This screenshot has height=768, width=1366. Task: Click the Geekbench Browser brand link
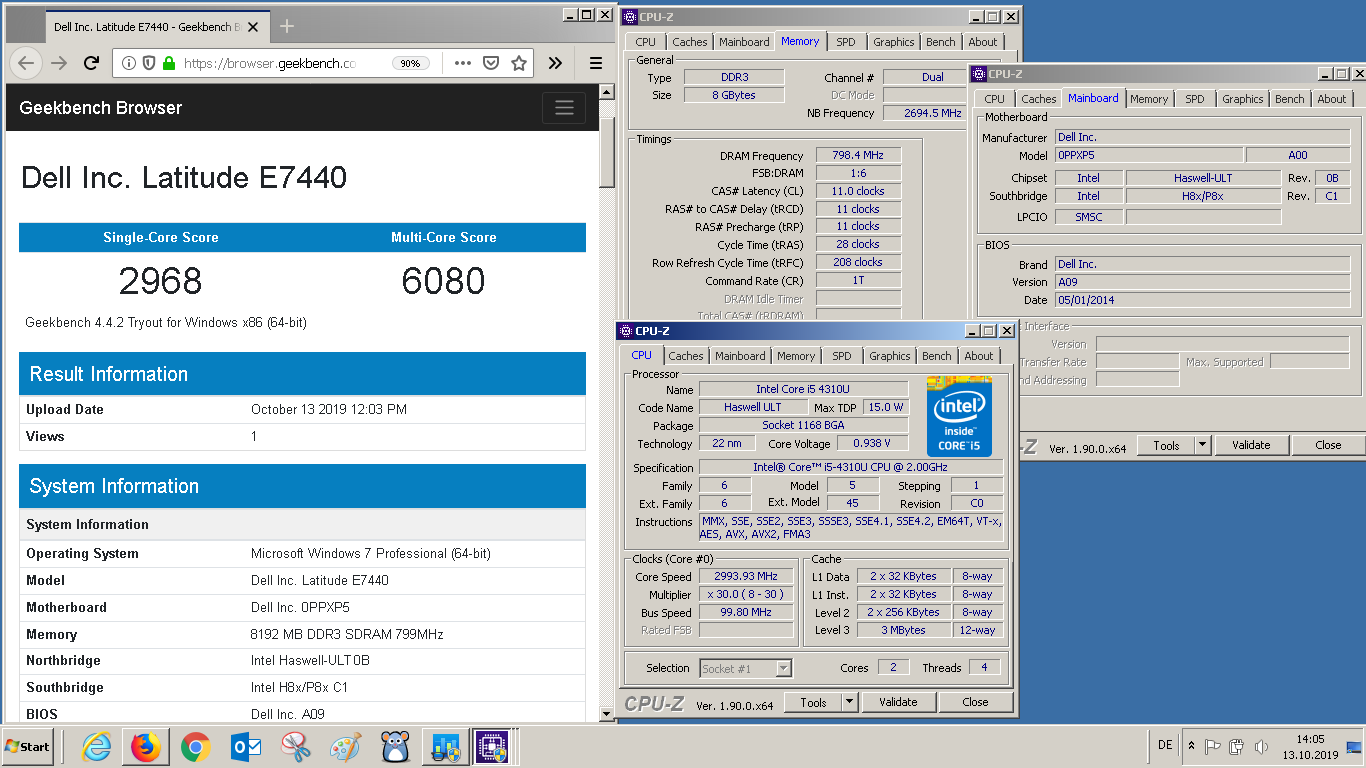tap(101, 108)
